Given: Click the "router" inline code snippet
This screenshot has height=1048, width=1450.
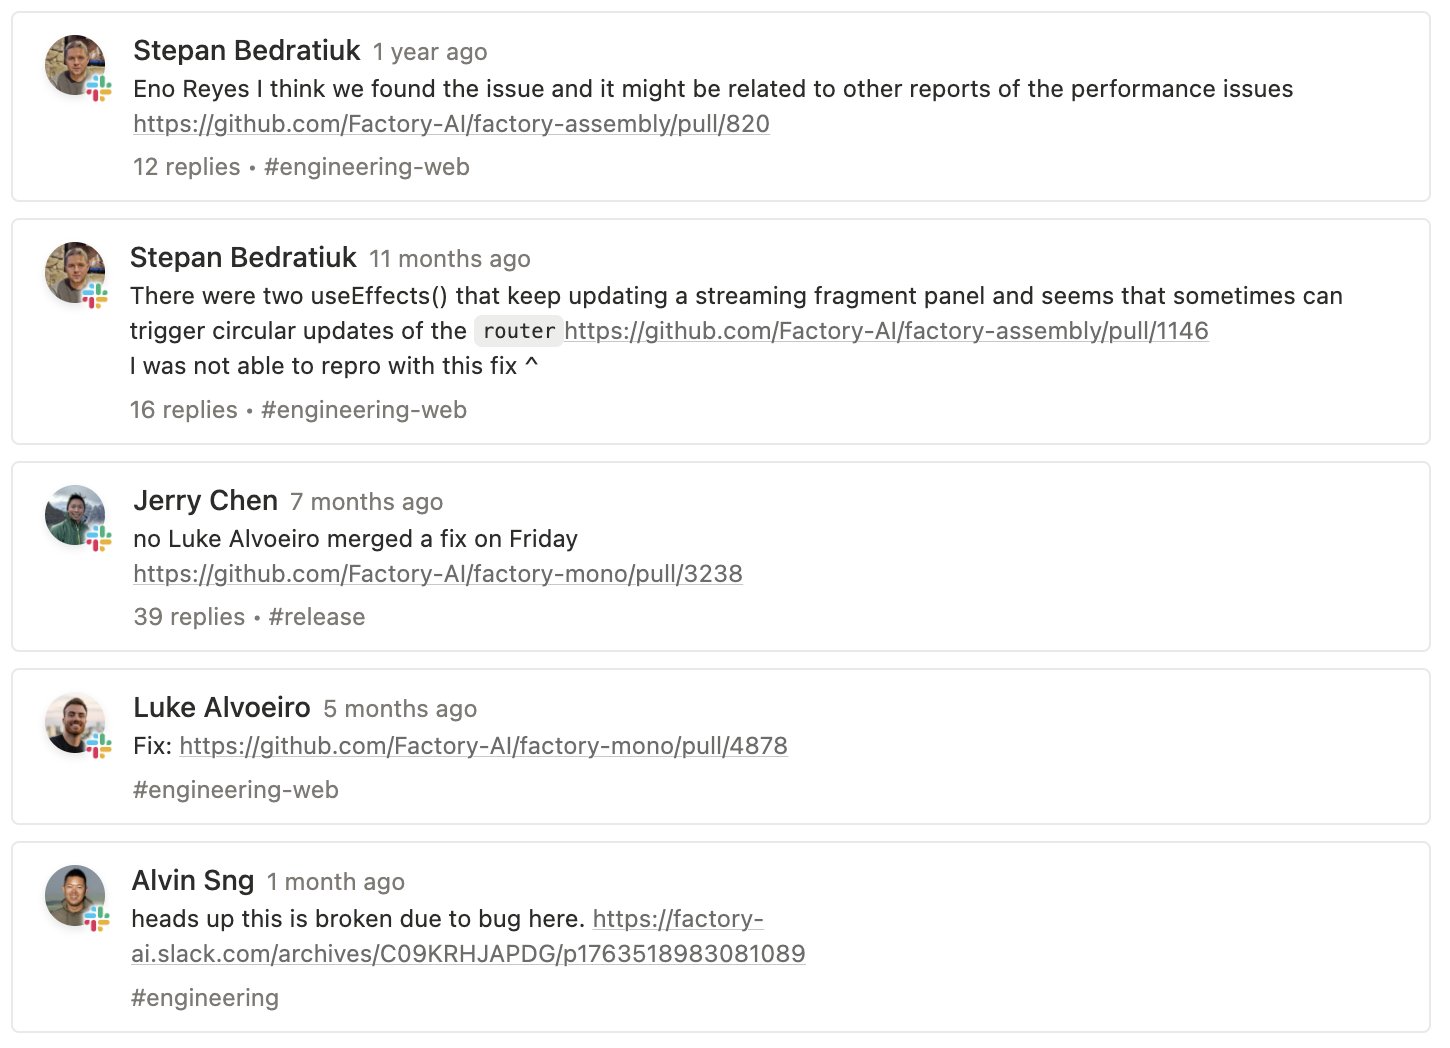Looking at the screenshot, I should 518,331.
